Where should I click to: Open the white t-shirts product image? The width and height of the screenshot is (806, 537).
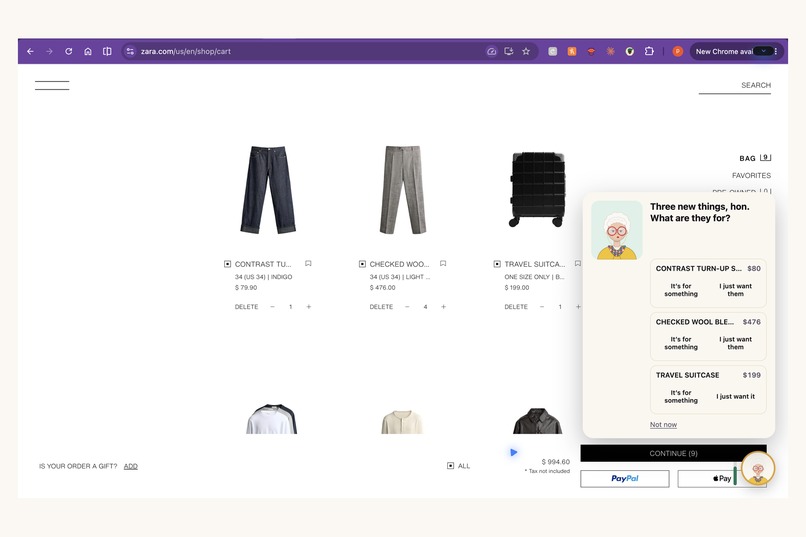271,419
